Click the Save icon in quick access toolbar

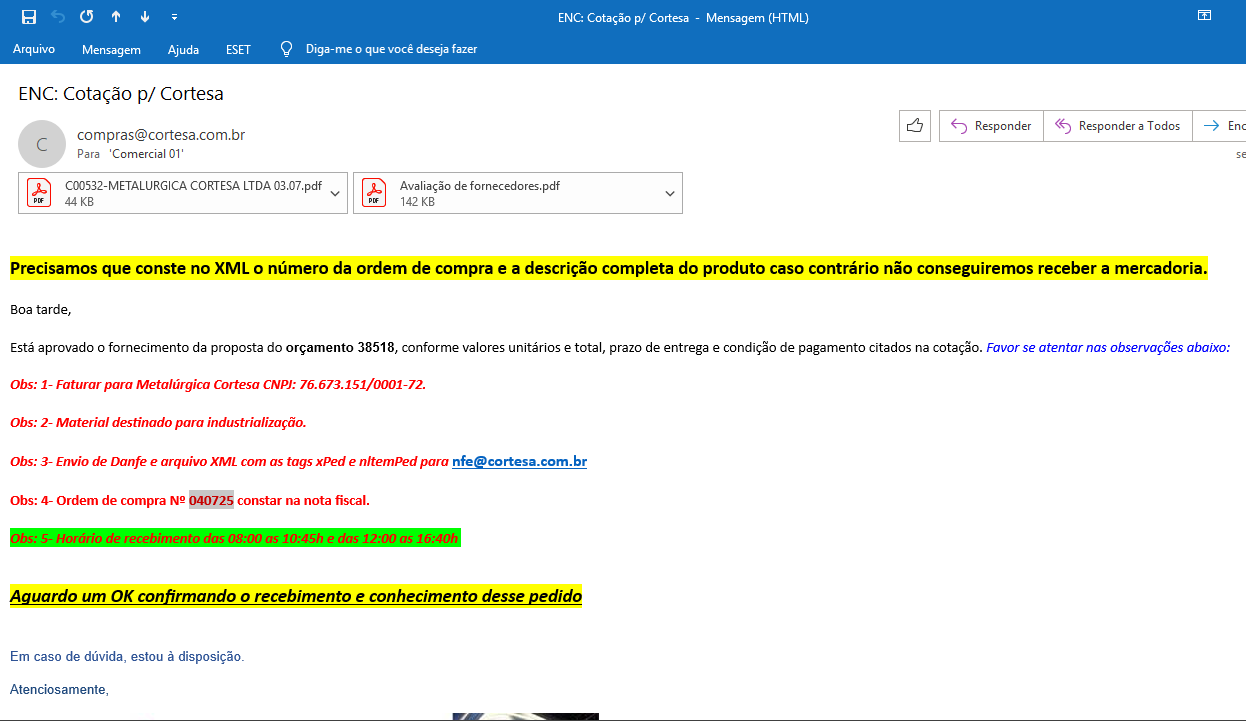[x=28, y=17]
